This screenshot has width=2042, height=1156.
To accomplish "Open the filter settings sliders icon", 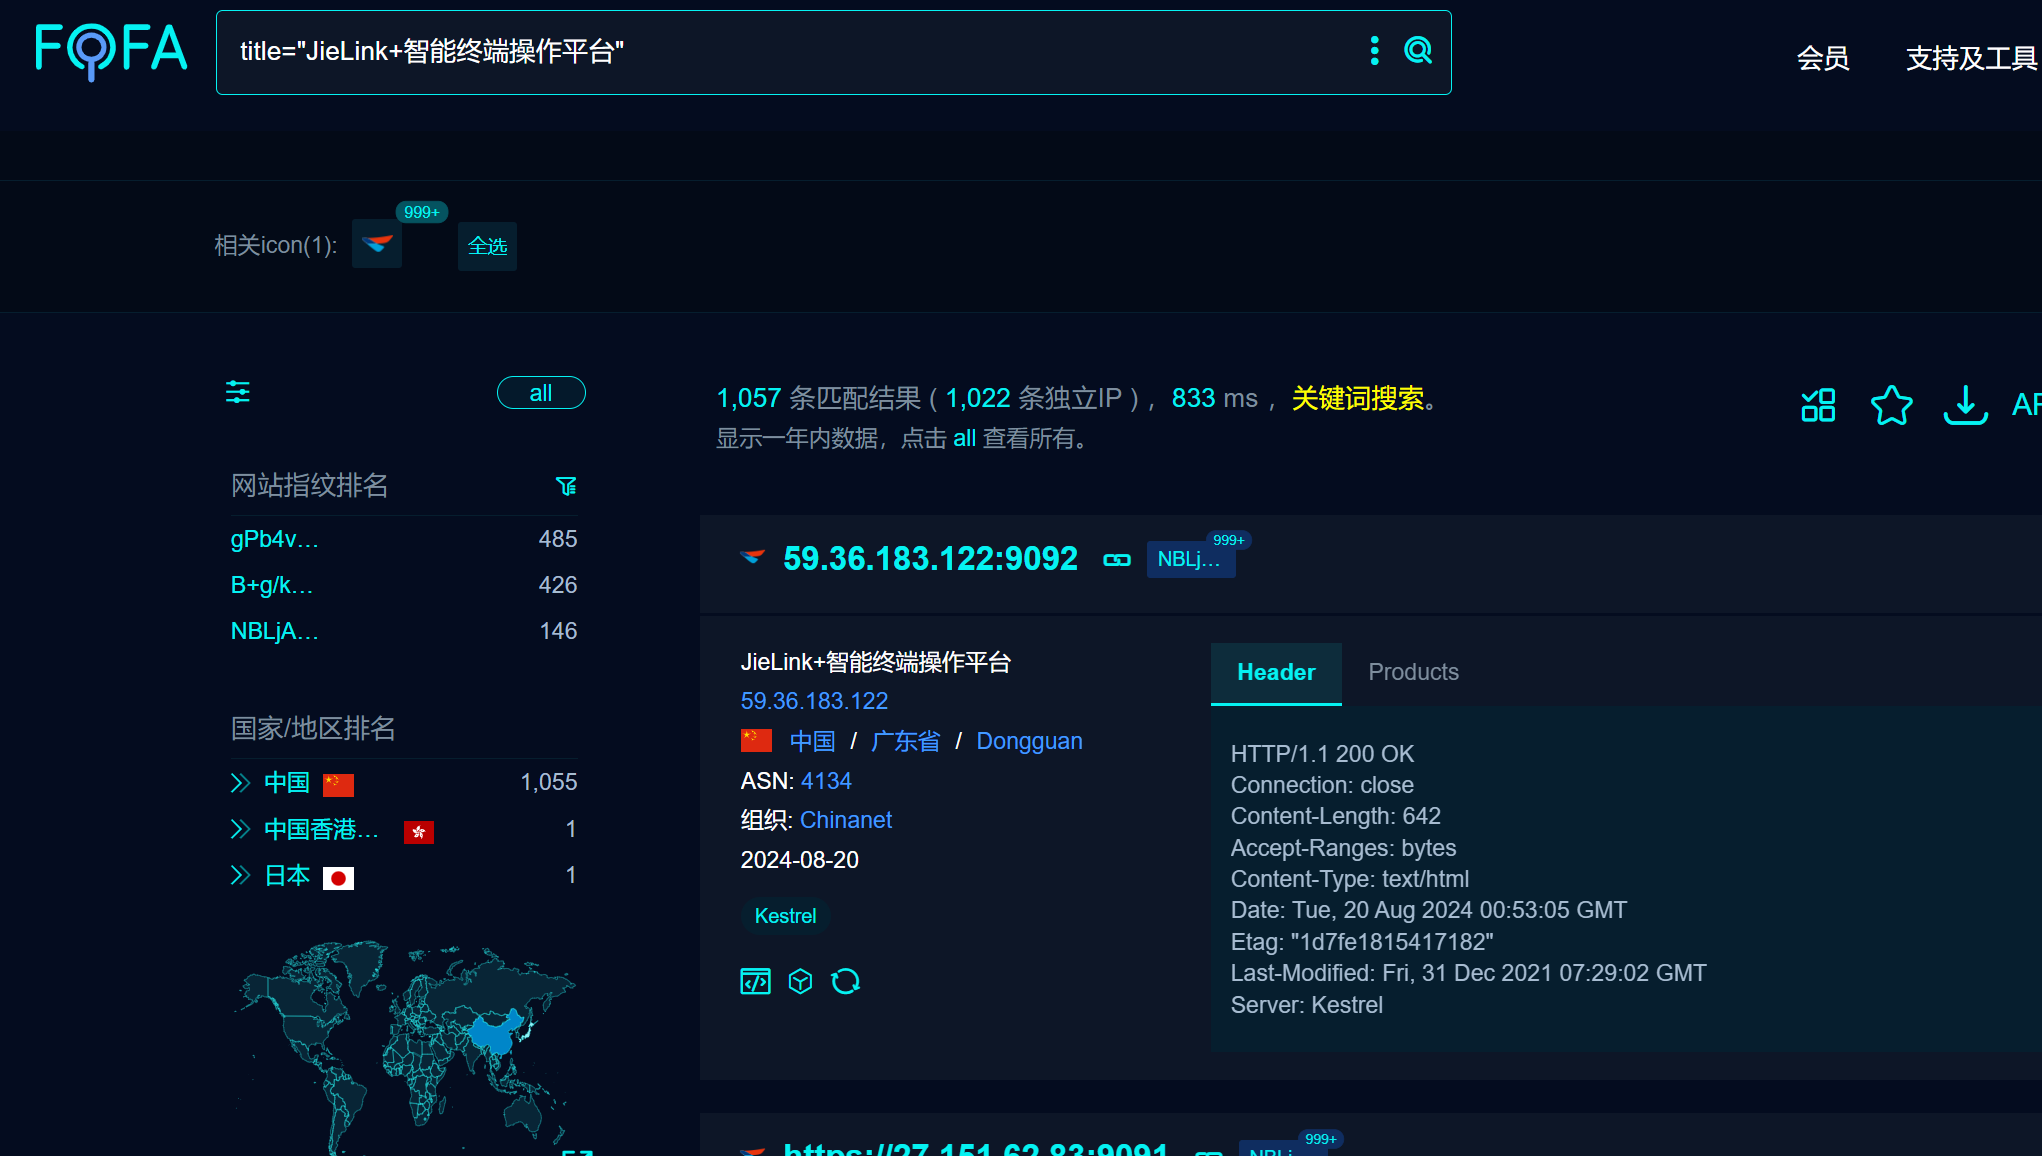I will coord(238,392).
